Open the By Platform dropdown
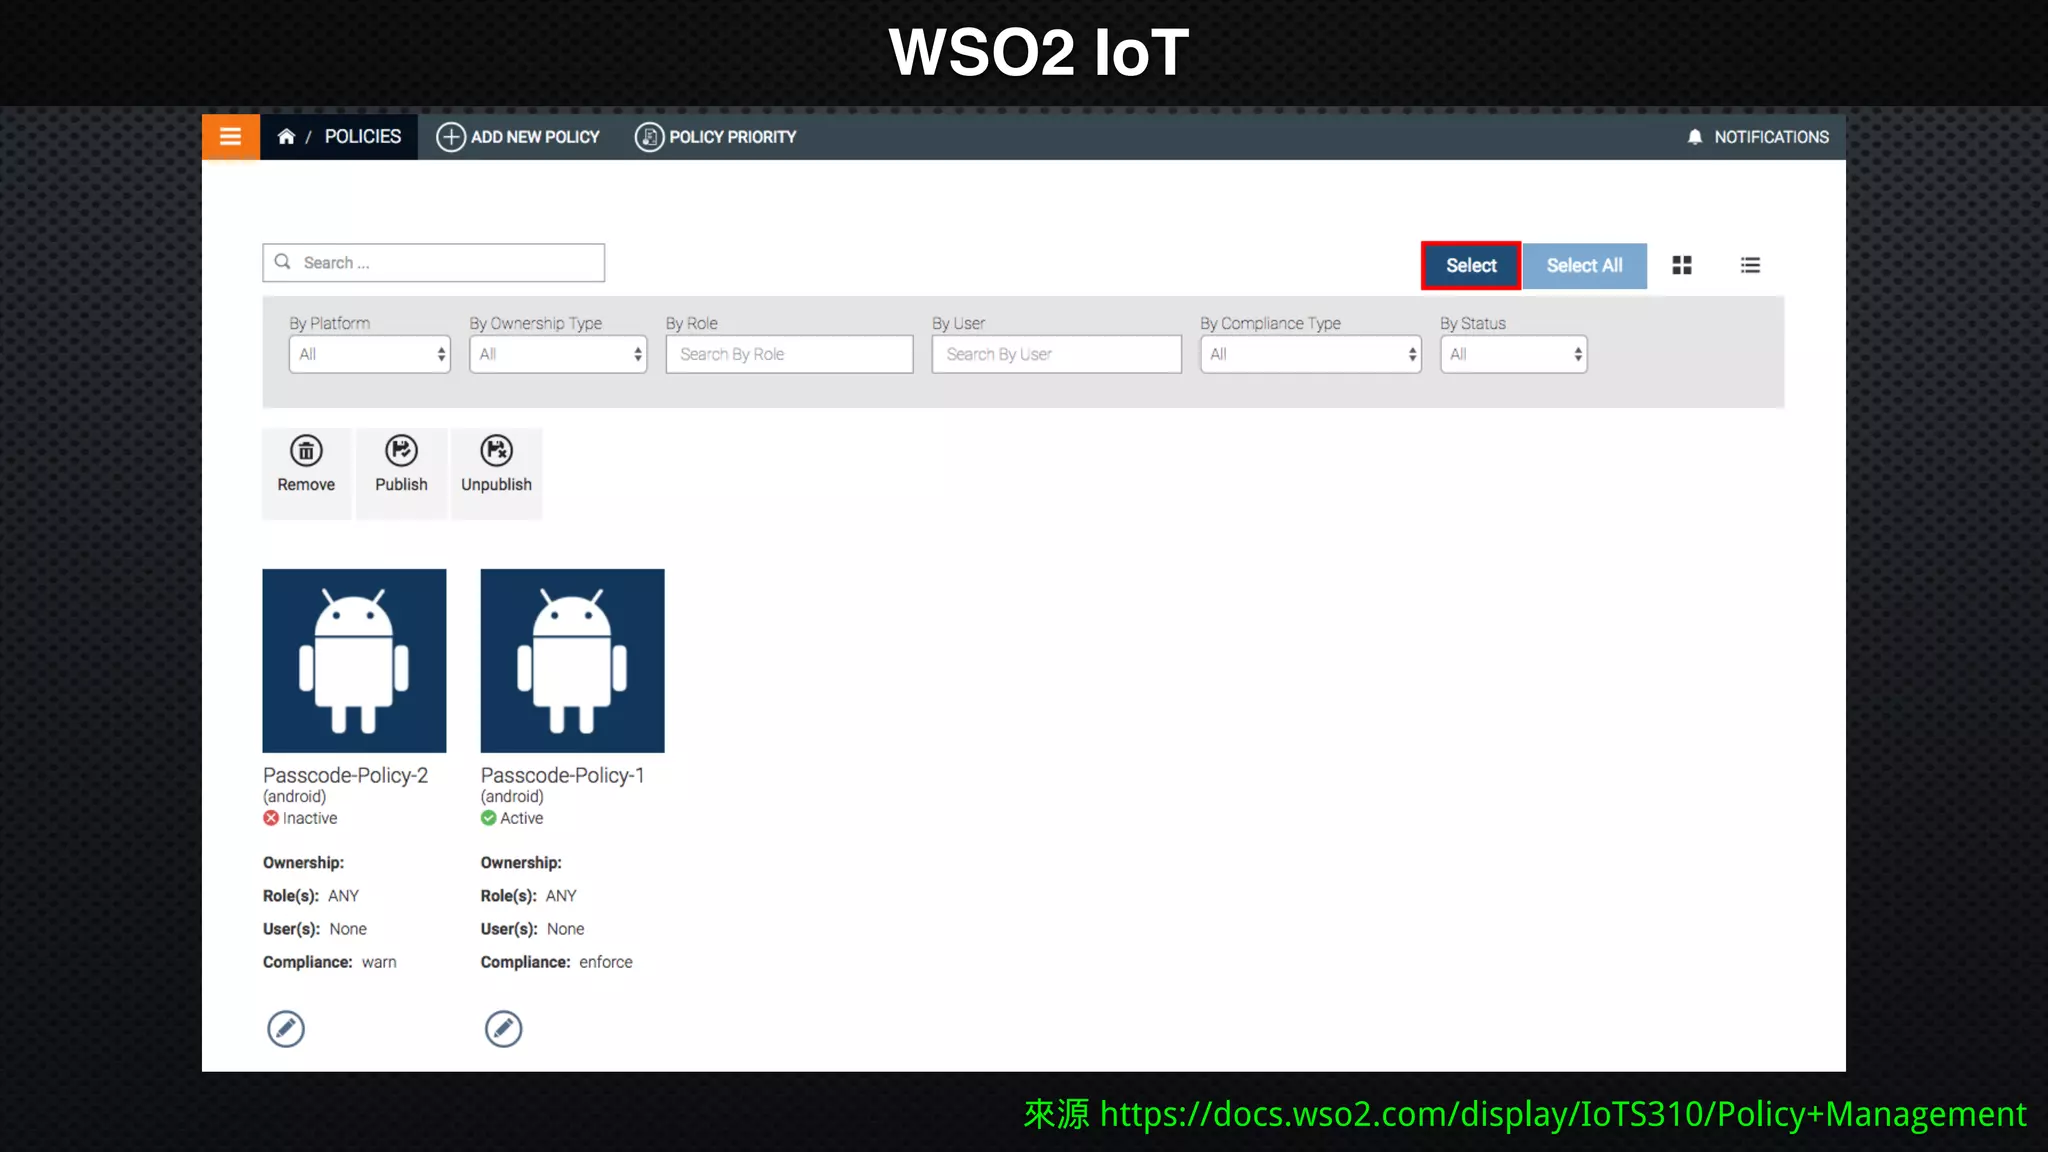Screen dimensions: 2048x1152 tap(370, 354)
